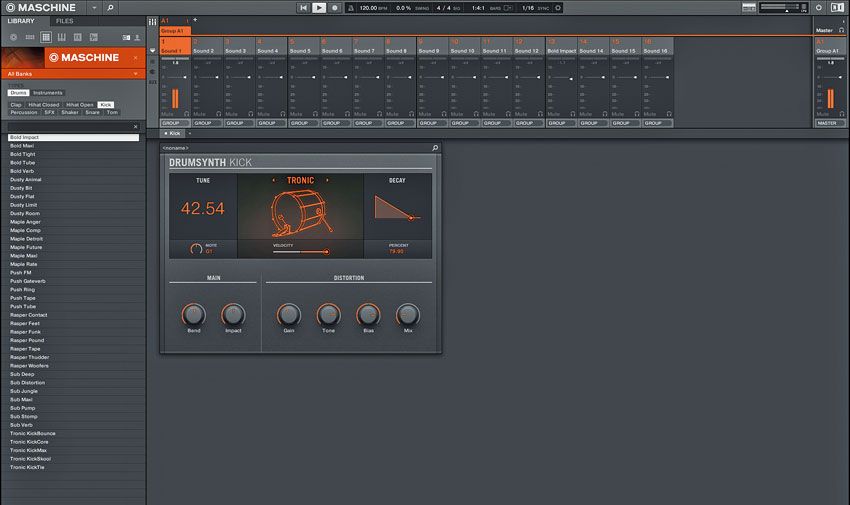Screen dimensions: 850x505
Task: Switch to factory content icon
Action: [126, 37]
